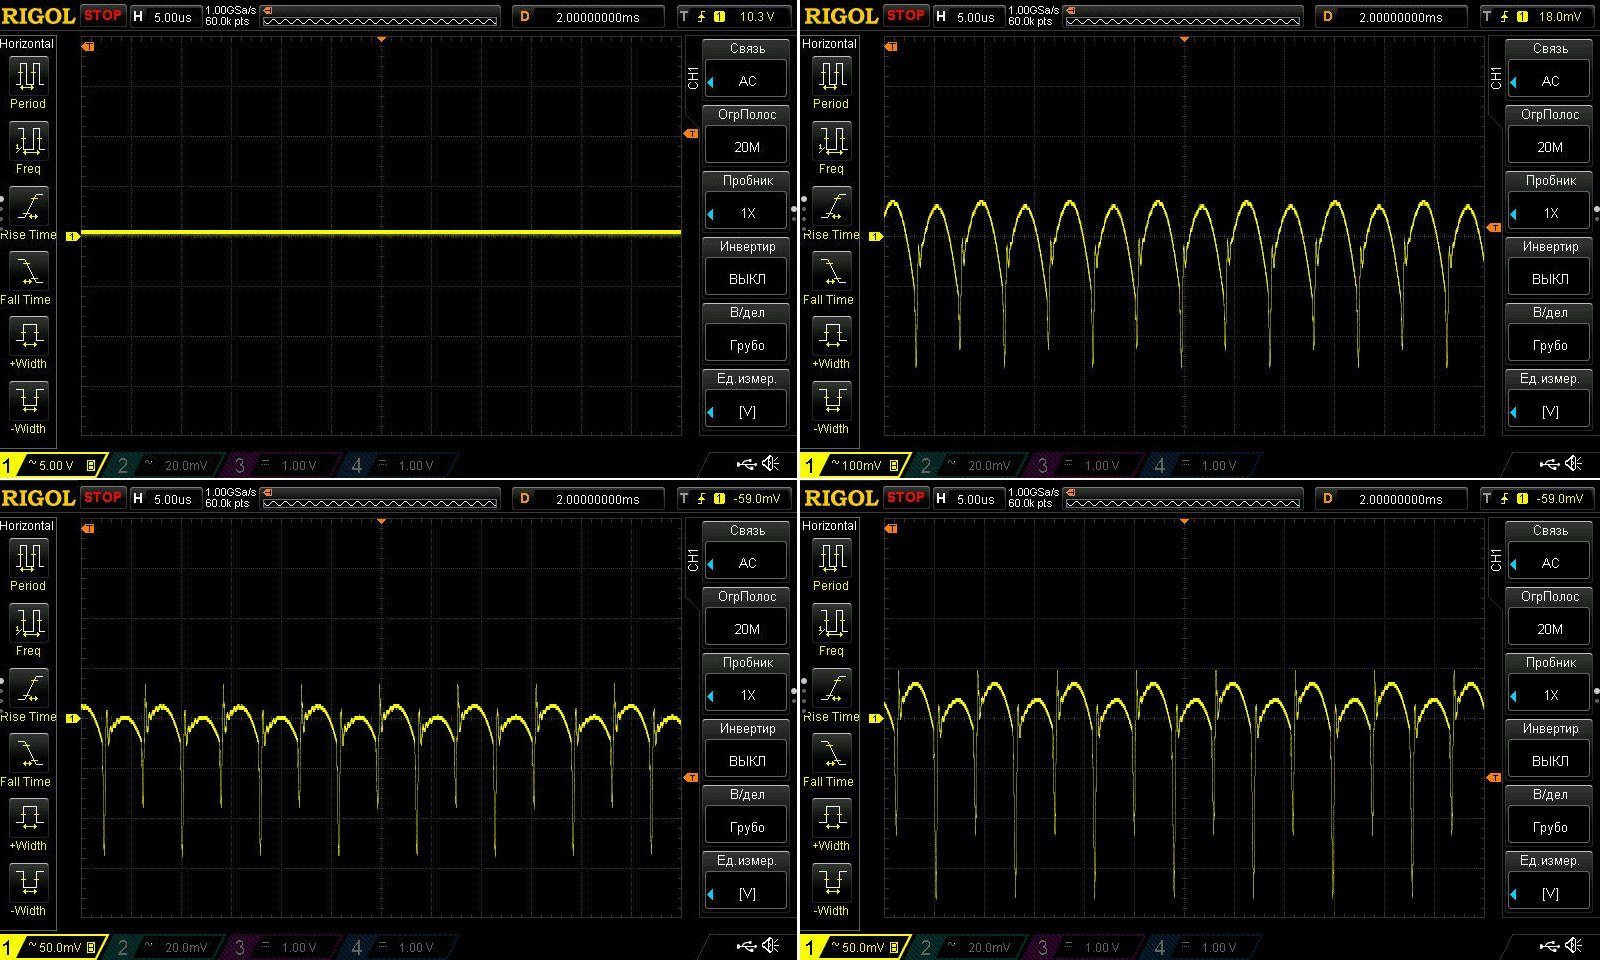
Task: Click the waveform memory position bar in the 5.00 V capture
Action: pyautogui.click(x=380, y=17)
